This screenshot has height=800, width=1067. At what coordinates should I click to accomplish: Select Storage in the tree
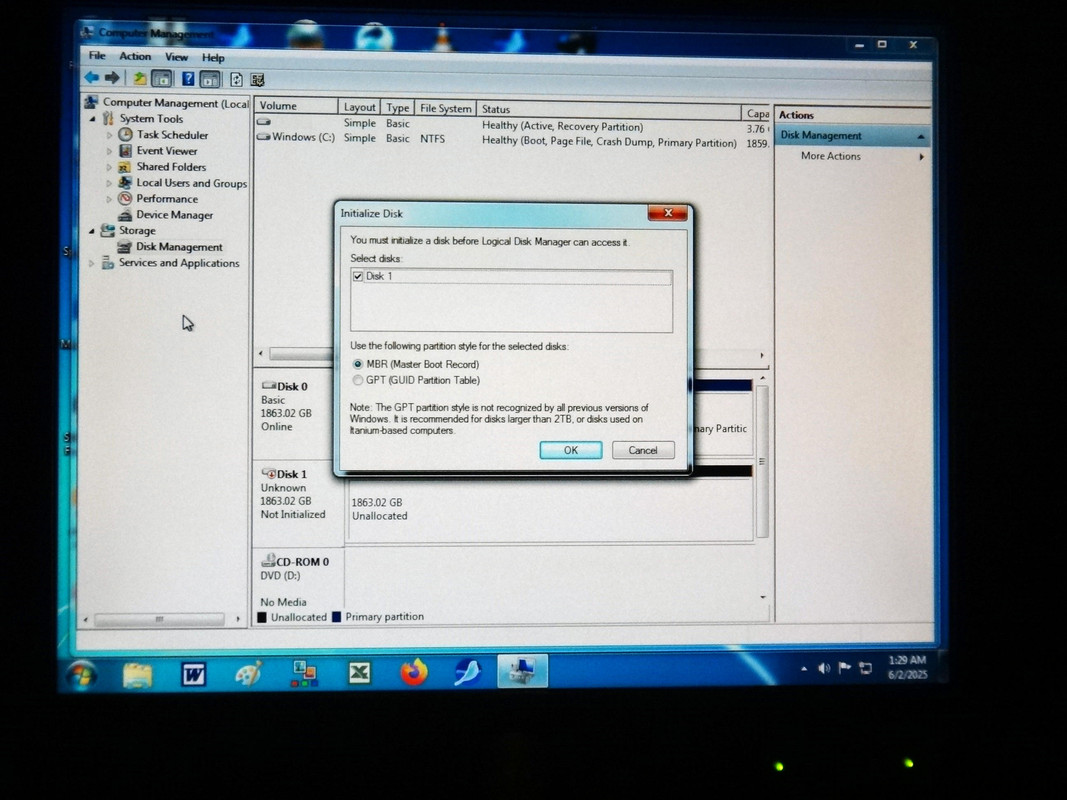pos(137,231)
